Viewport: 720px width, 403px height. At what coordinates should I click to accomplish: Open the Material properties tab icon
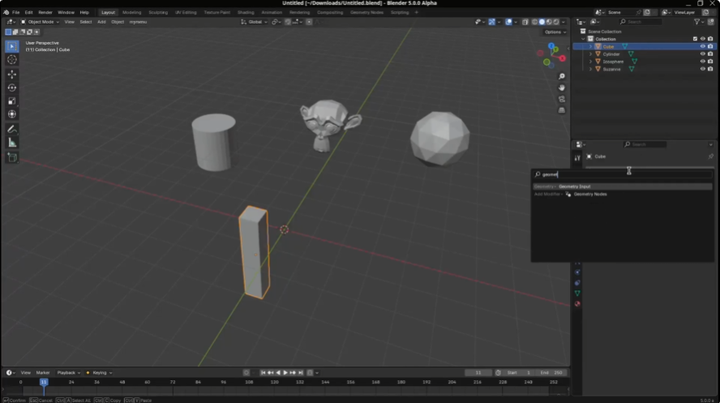[x=577, y=304]
